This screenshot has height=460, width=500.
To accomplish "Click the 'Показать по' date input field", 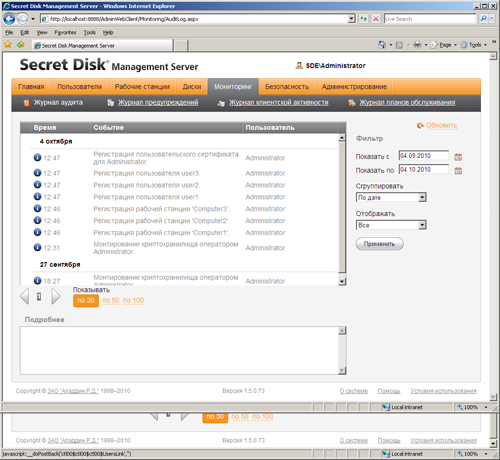I will coord(424,169).
